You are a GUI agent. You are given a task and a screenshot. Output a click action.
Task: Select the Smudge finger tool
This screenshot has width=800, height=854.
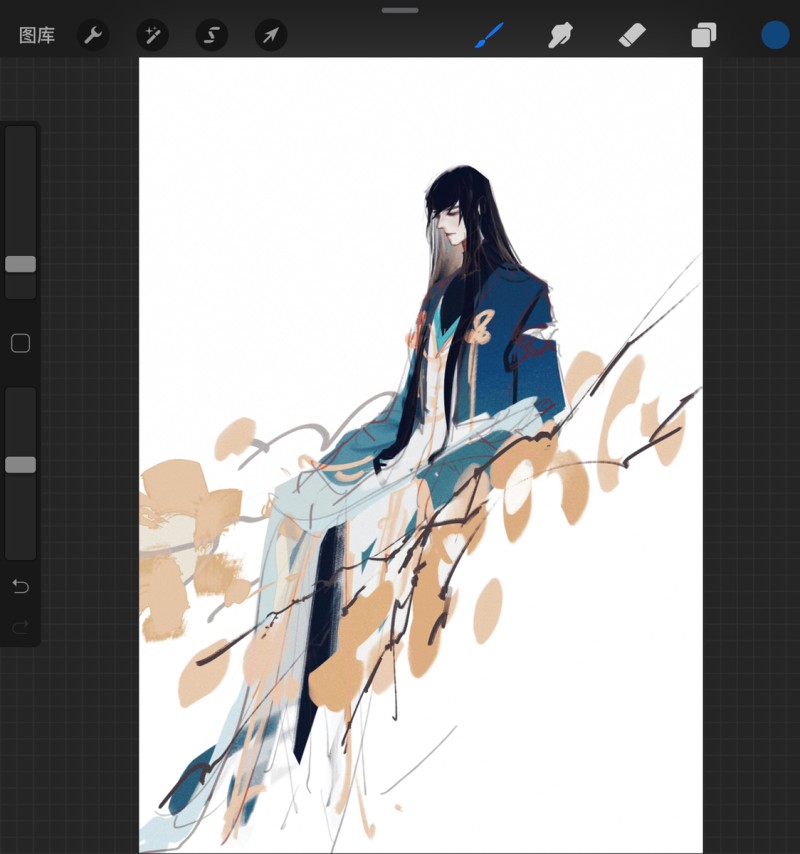pyautogui.click(x=560, y=35)
